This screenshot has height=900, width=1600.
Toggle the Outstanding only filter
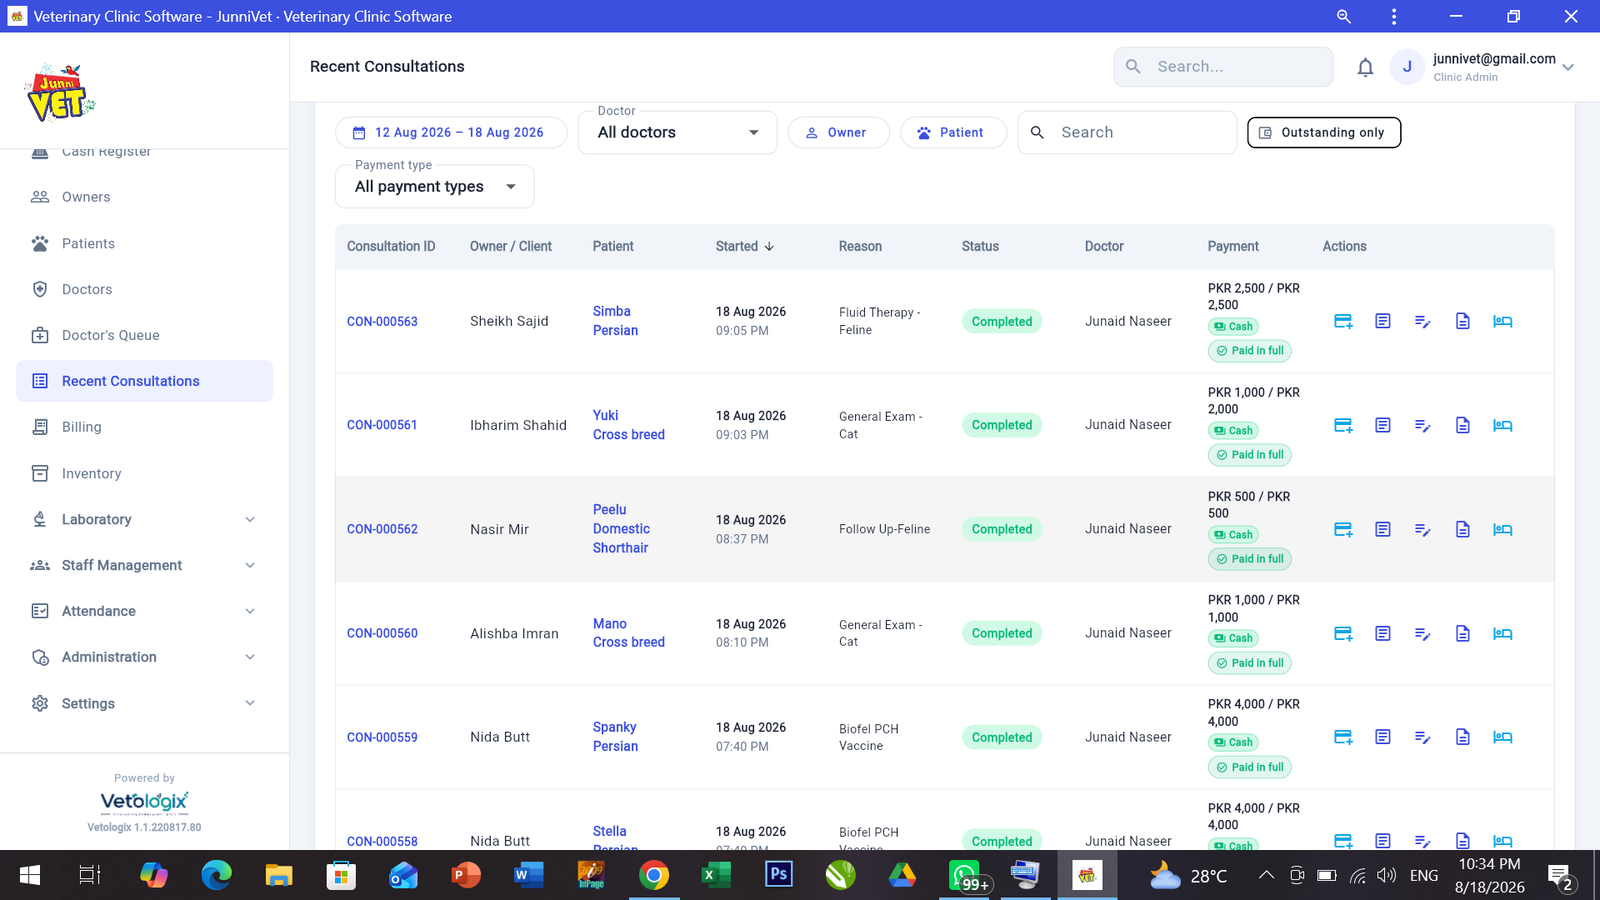click(1324, 132)
